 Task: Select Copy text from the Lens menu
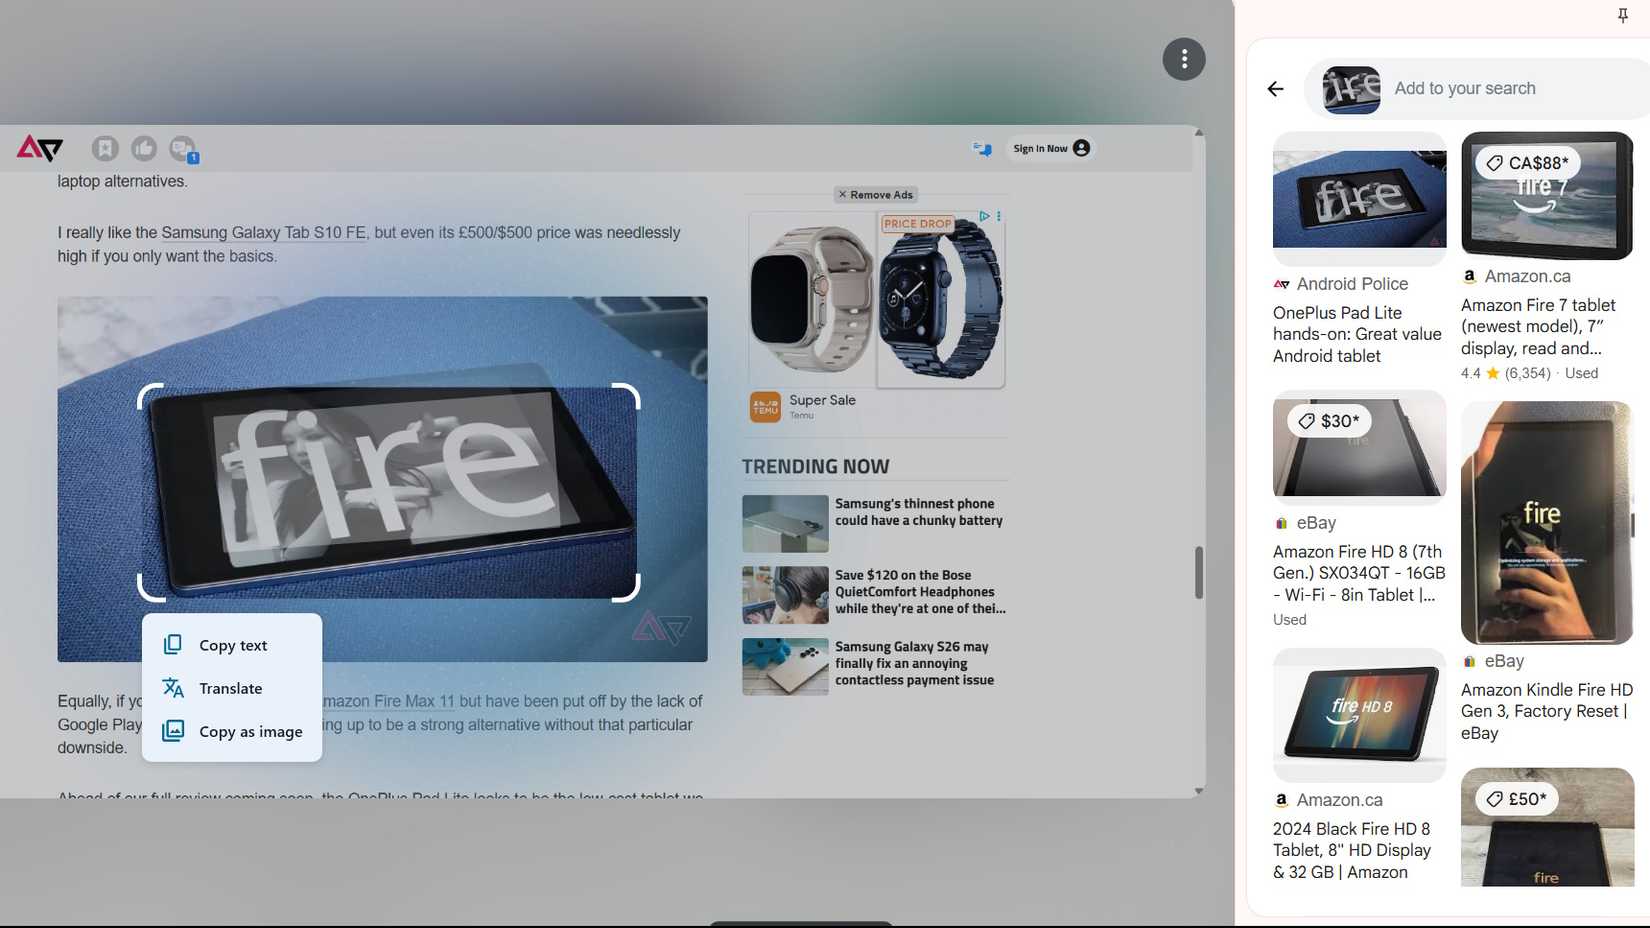click(x=232, y=645)
